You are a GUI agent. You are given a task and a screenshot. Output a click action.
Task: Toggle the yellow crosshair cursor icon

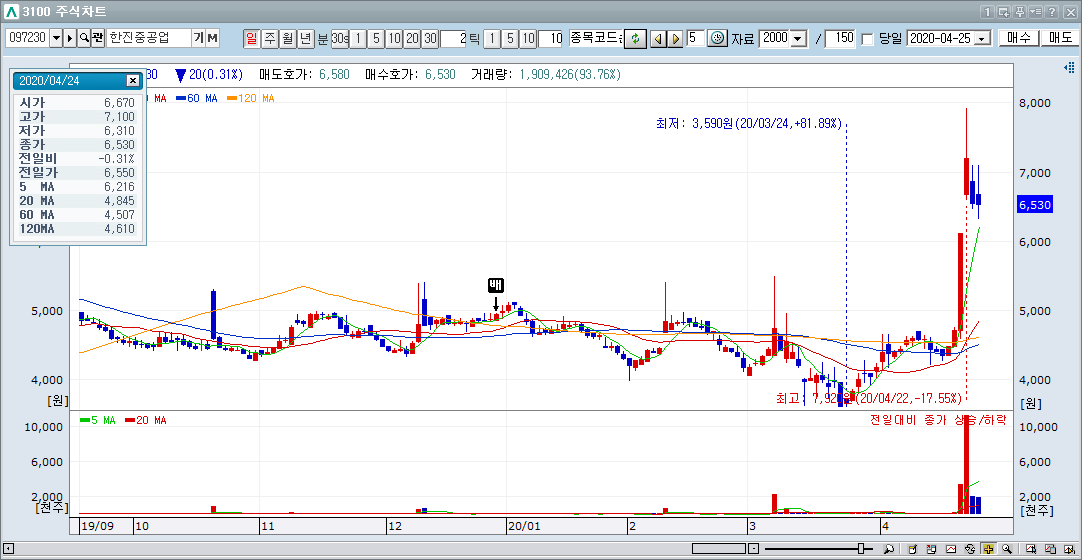pyautogui.click(x=988, y=550)
